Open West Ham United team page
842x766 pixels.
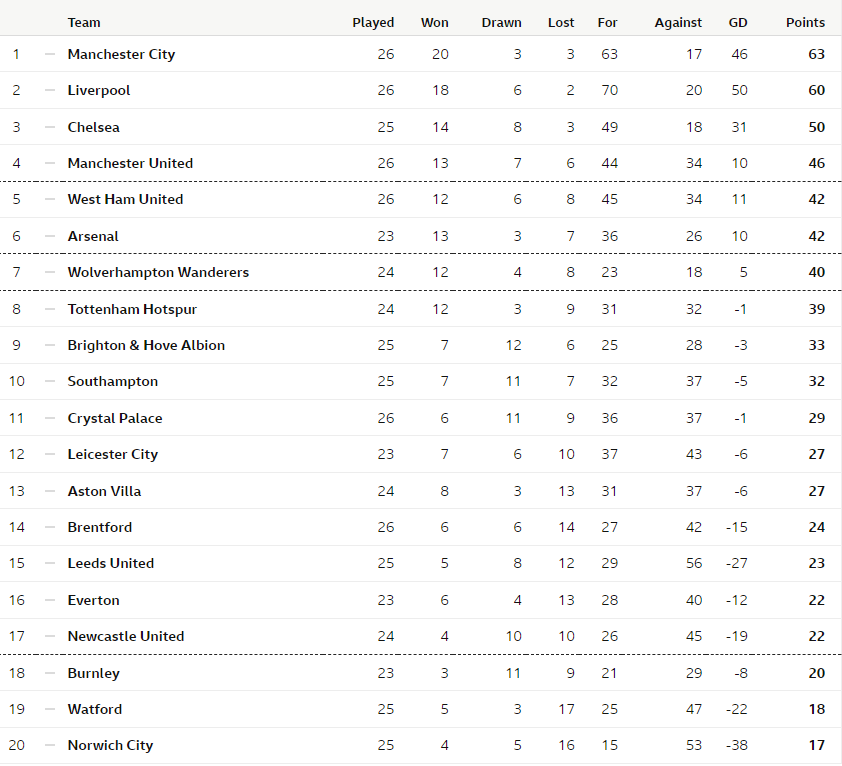(125, 199)
